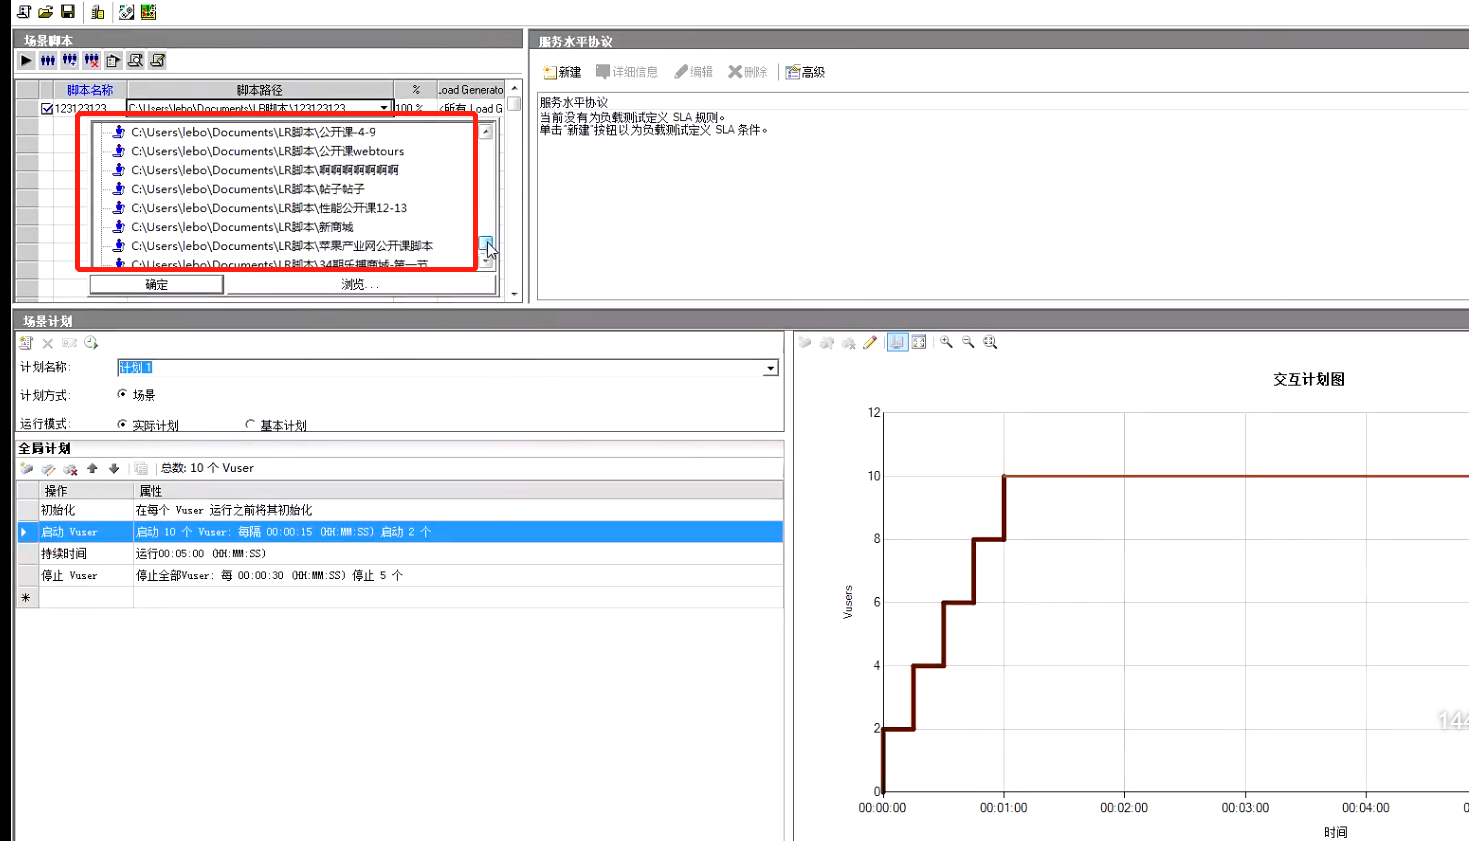Select the 持续时间 action row
1469x841 pixels.
pos(400,554)
